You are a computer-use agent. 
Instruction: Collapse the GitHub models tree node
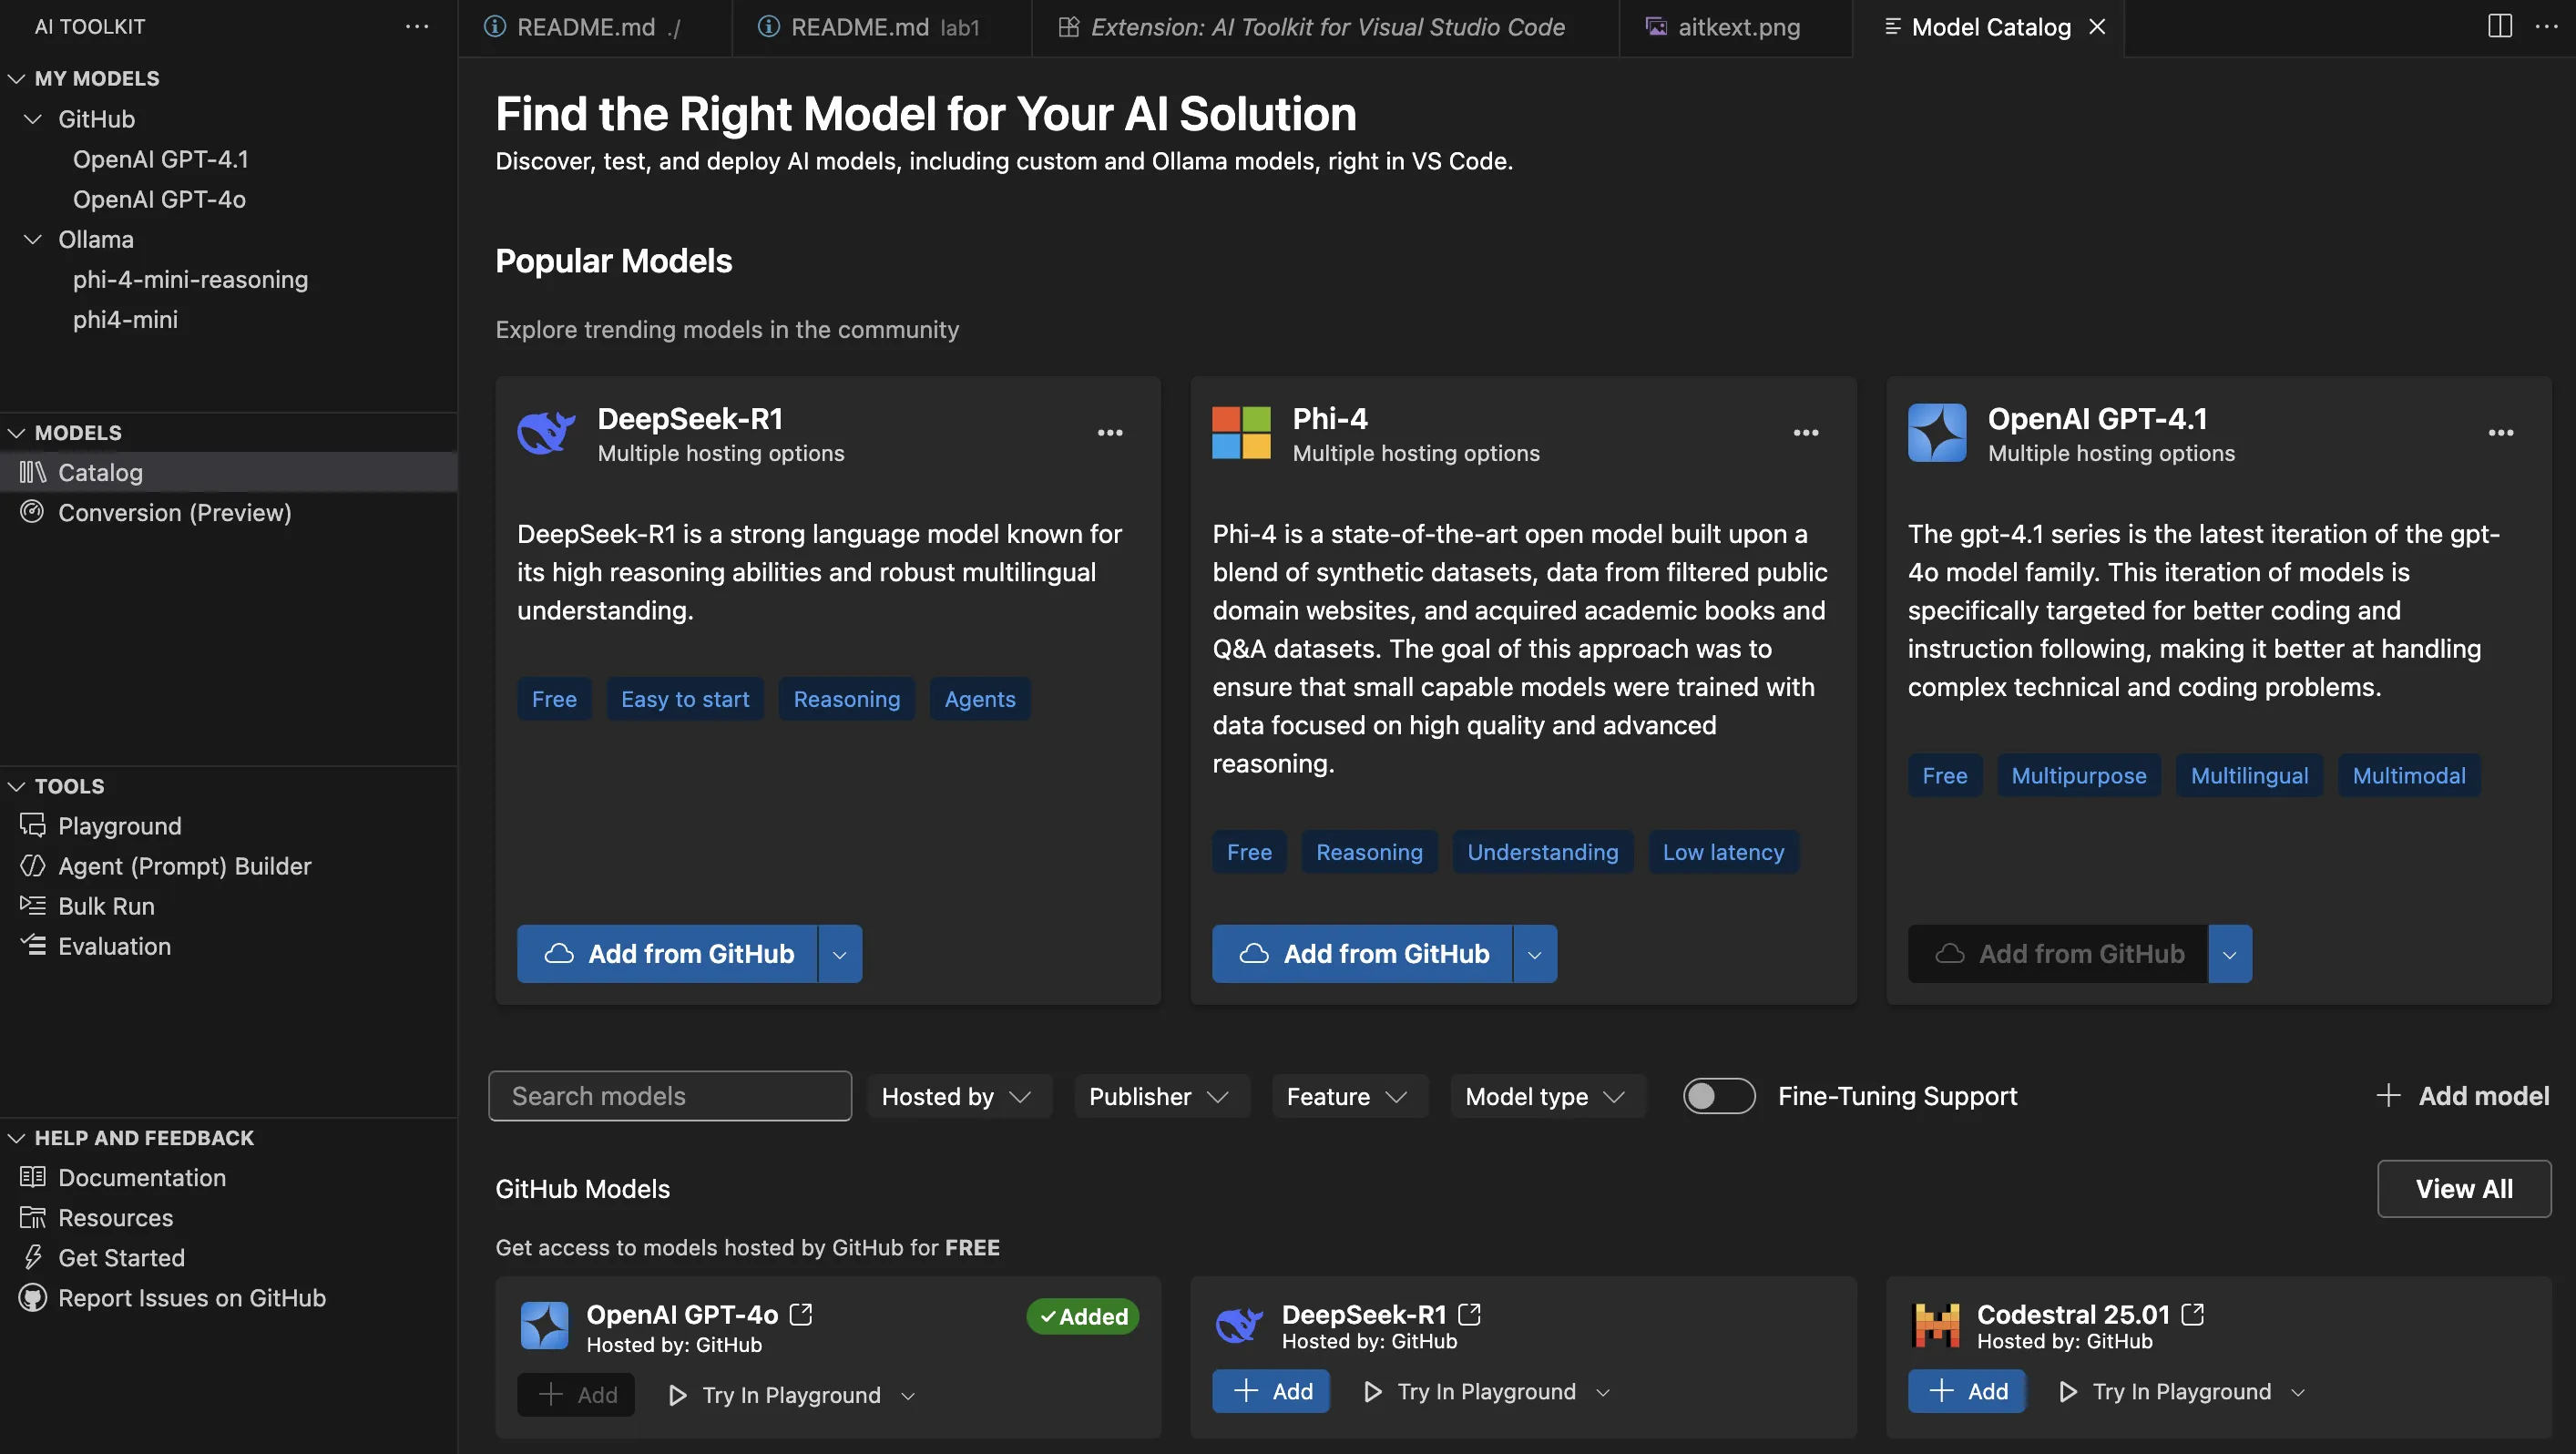(33, 119)
